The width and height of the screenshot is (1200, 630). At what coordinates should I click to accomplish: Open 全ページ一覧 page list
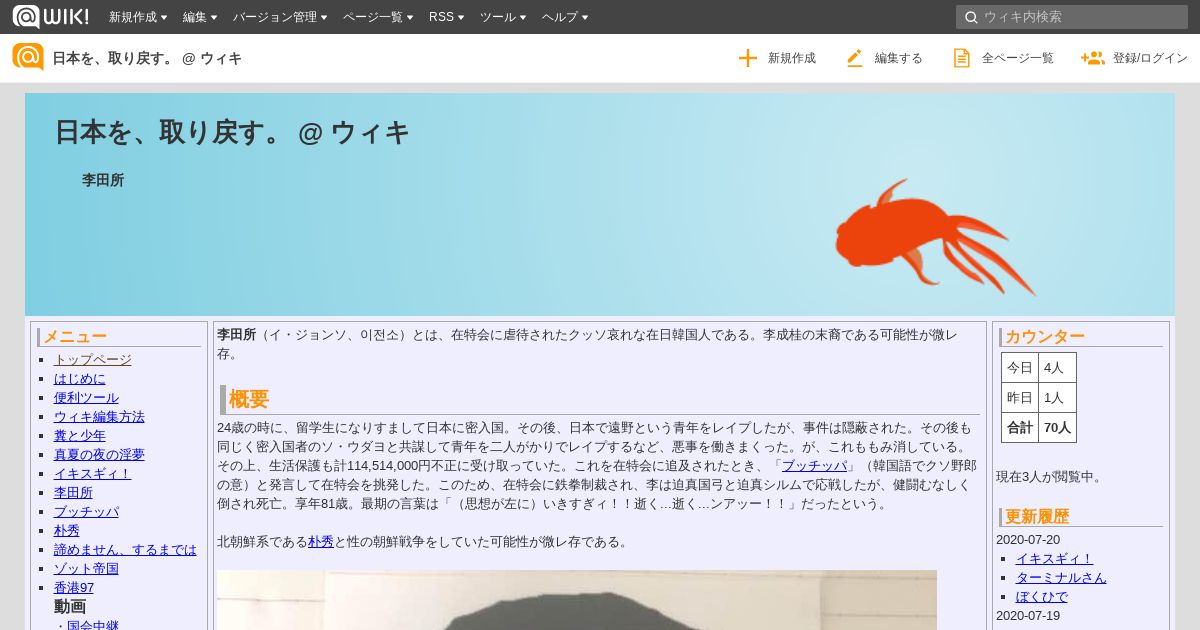[x=1003, y=58]
